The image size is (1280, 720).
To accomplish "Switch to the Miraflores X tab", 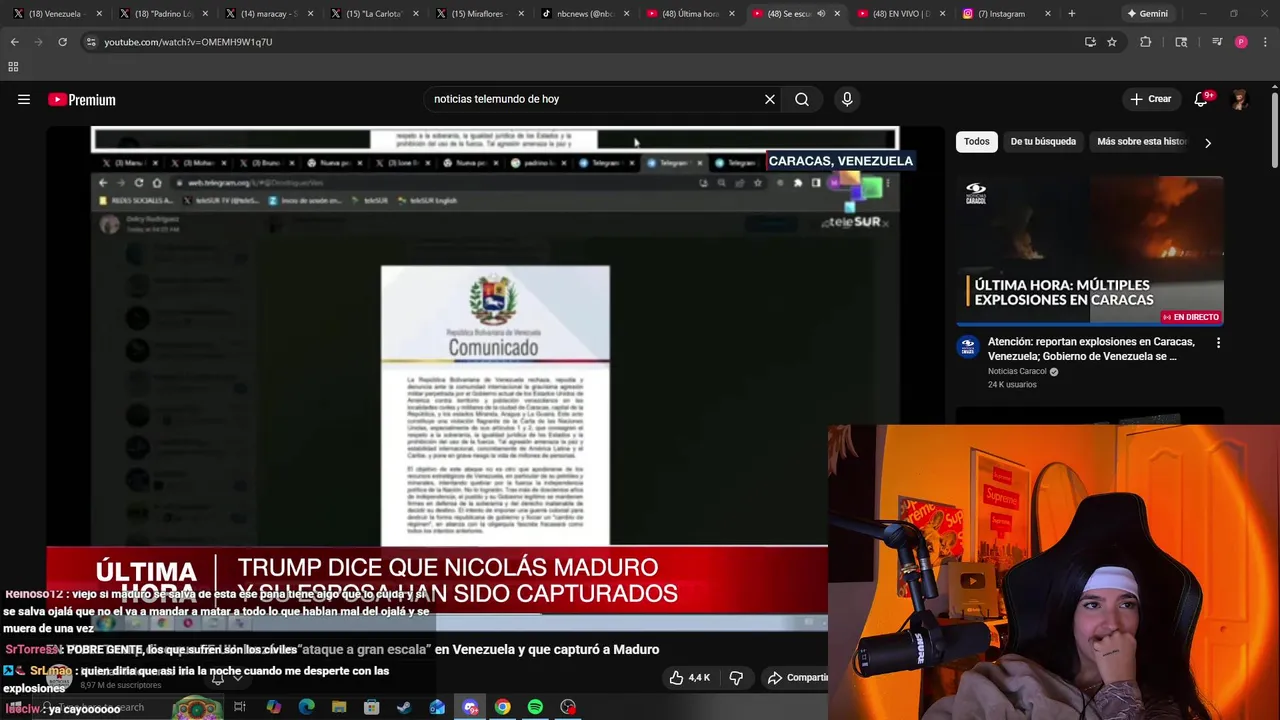I will (x=480, y=14).
